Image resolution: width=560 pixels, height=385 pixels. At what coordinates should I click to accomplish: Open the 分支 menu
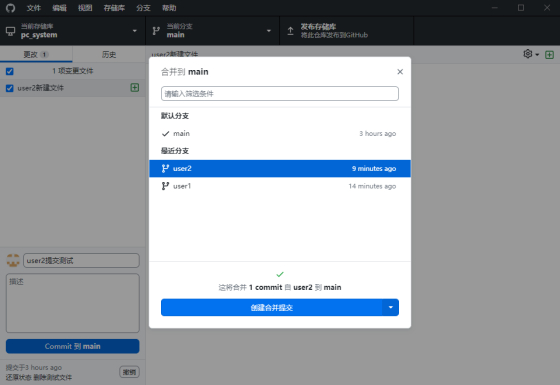click(x=143, y=8)
